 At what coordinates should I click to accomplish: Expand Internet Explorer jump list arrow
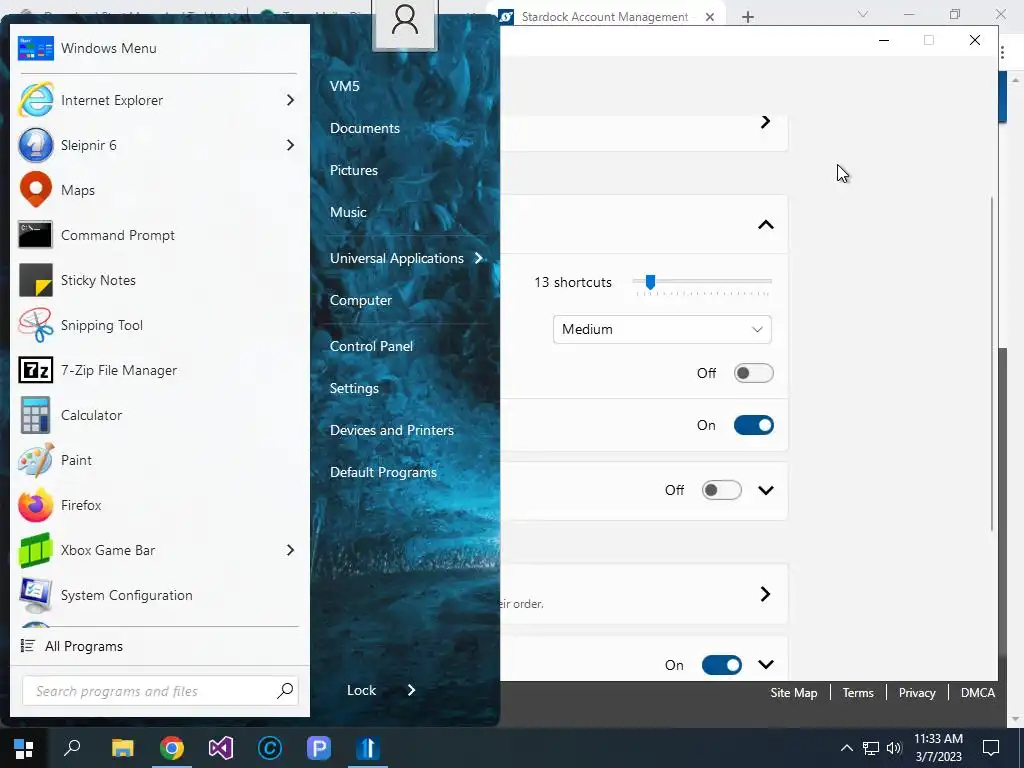click(290, 100)
